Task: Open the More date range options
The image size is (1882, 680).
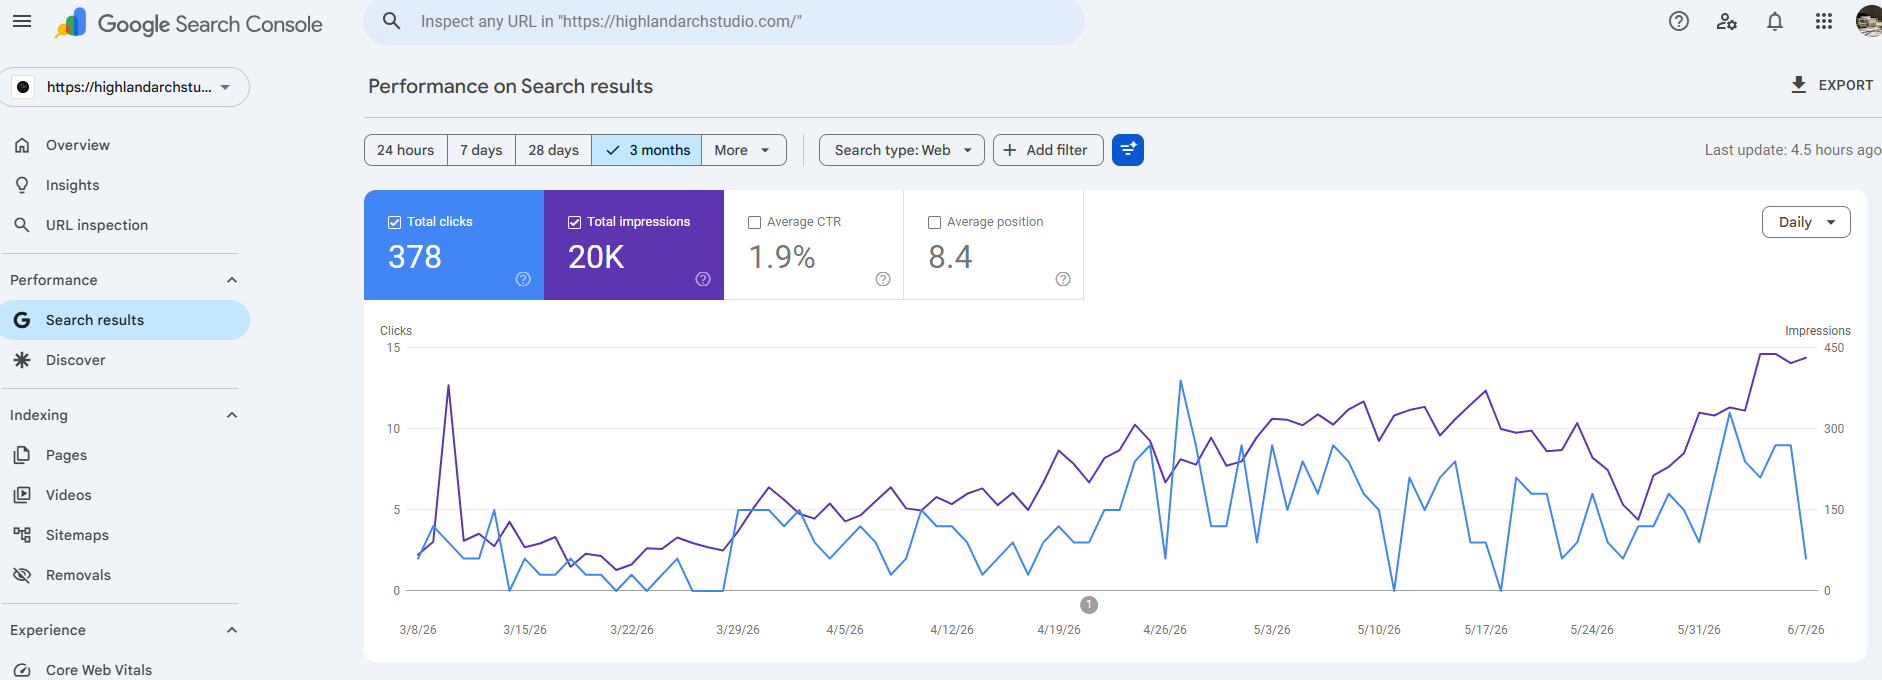Action: click(743, 150)
